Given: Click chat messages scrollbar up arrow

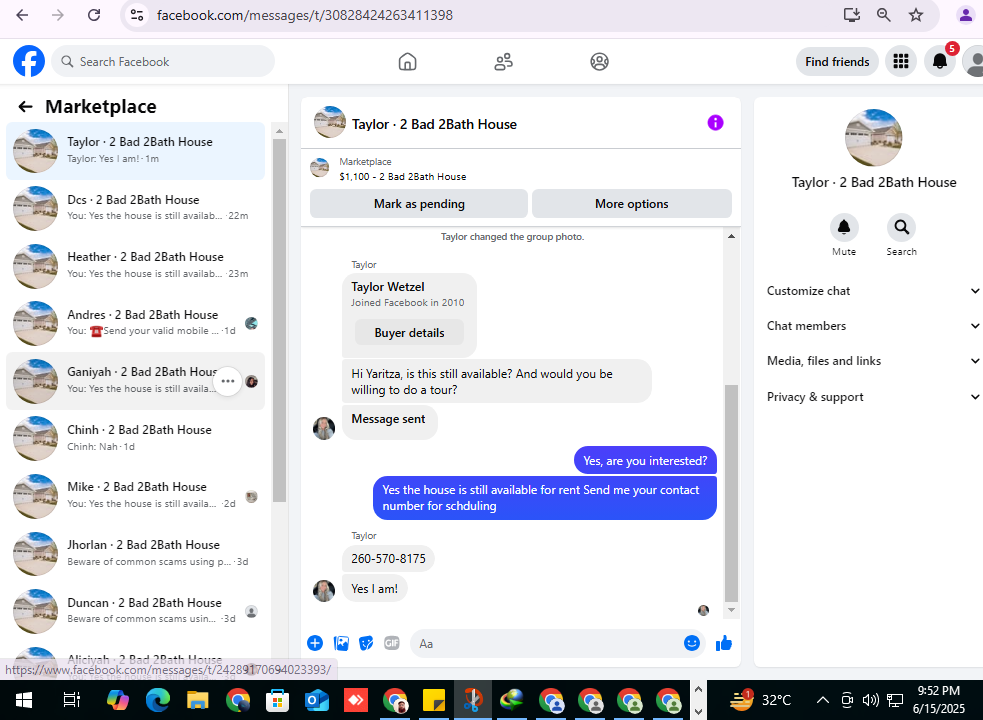Looking at the screenshot, I should [731, 236].
